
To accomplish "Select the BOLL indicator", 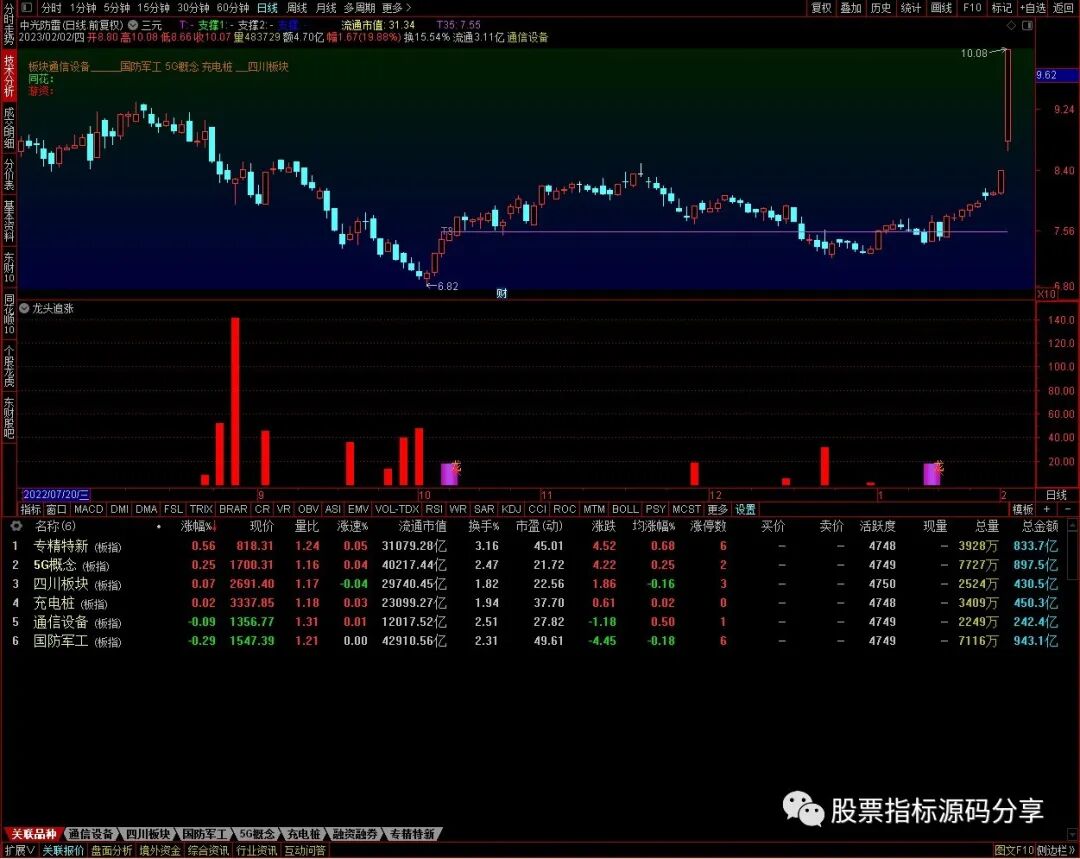I will tap(625, 509).
